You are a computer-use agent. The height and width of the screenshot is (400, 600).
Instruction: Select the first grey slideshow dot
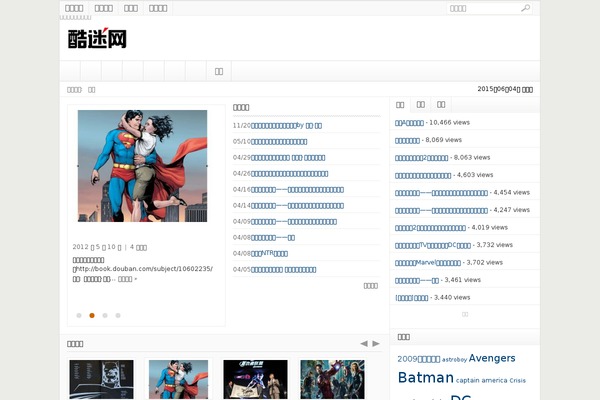[x=79, y=315]
